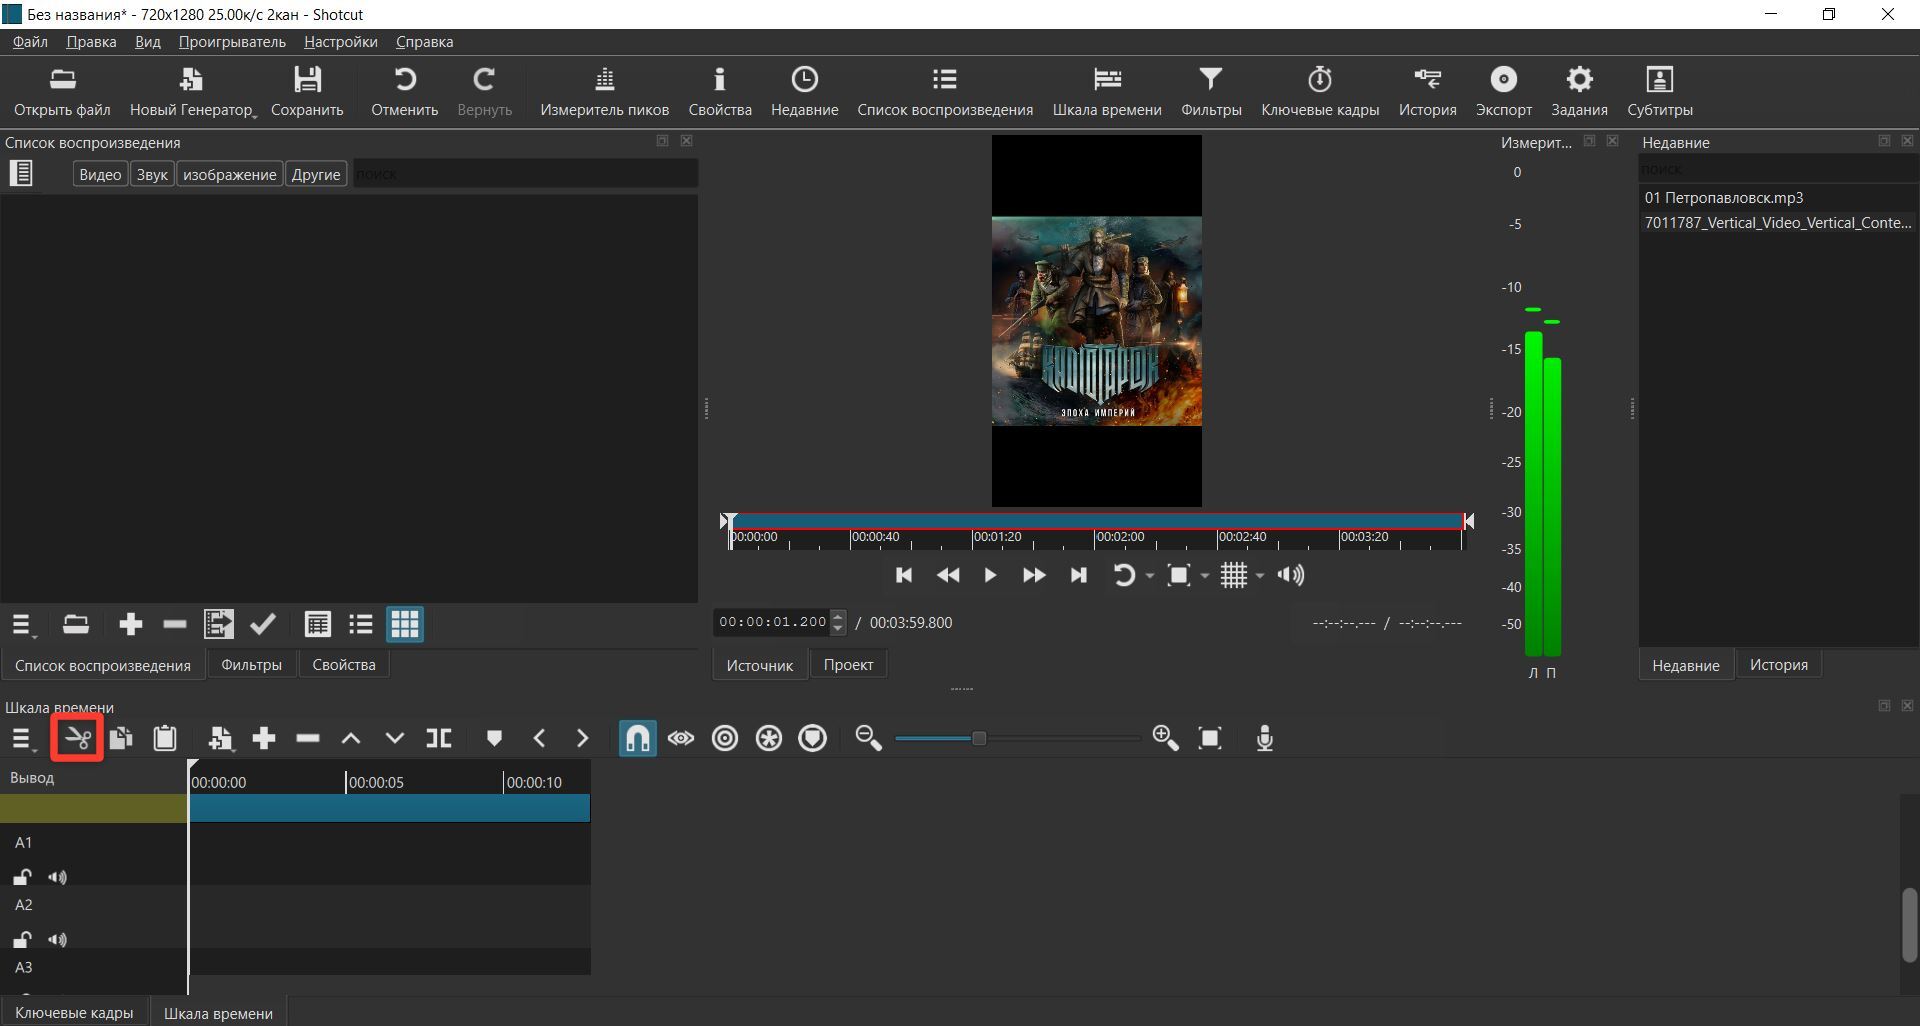Screen dimensions: 1920x1026
Task: Click the Create marker icon in timeline
Action: tap(494, 739)
